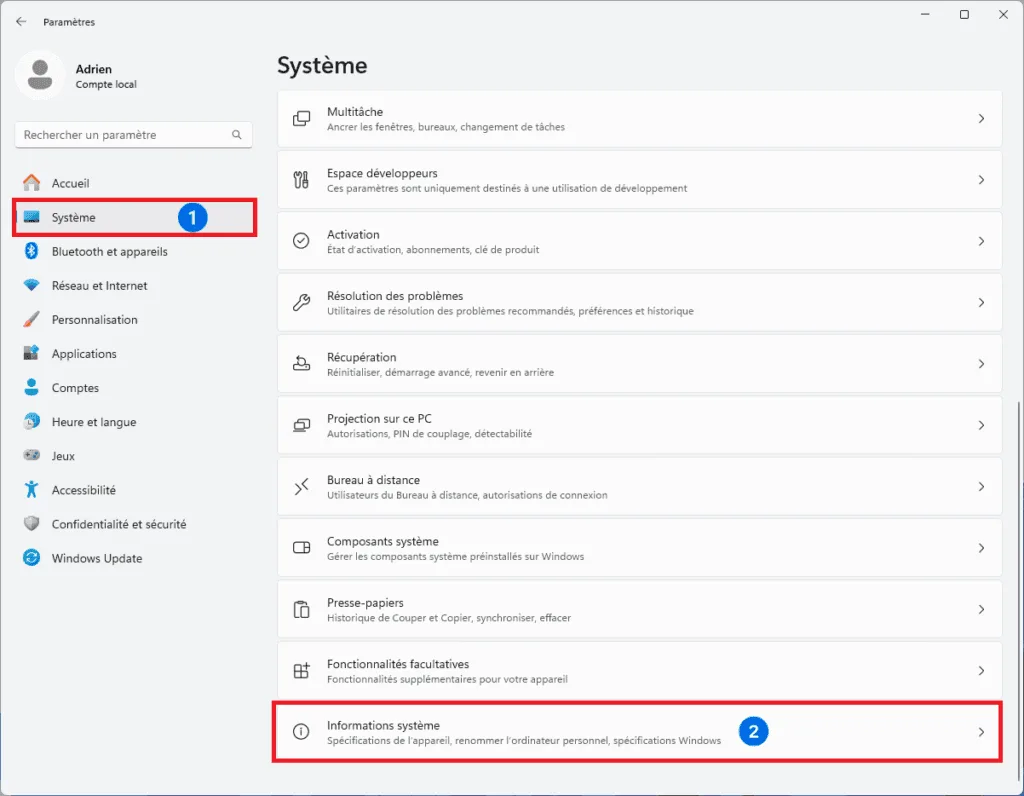Open the Activation title text

point(353,234)
